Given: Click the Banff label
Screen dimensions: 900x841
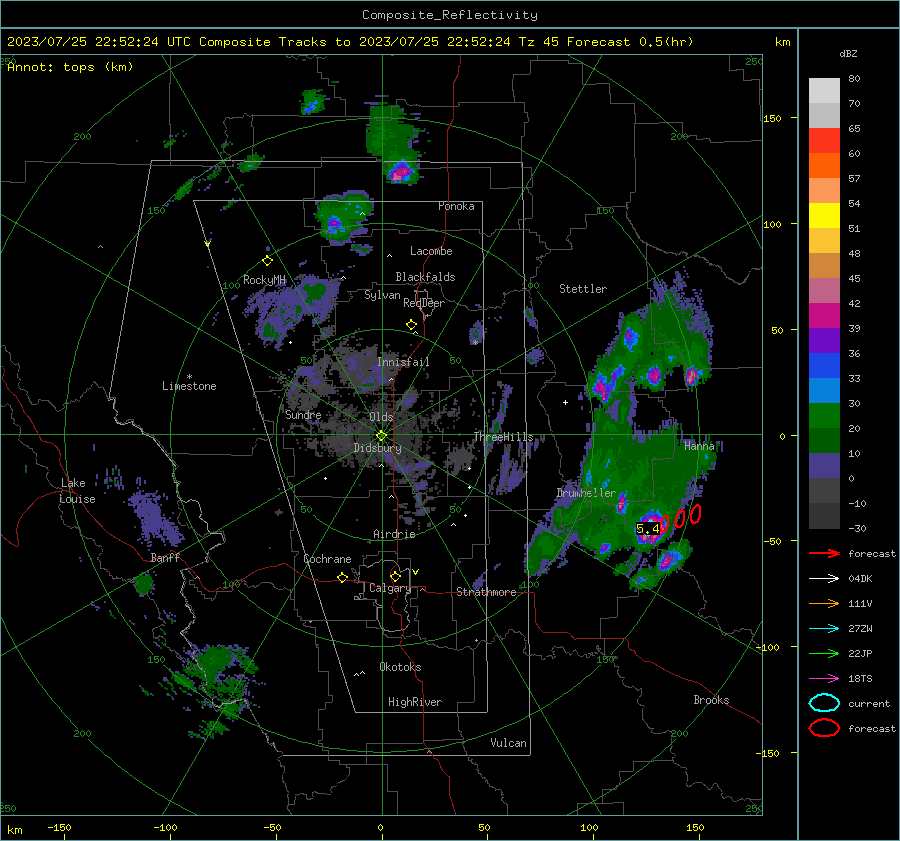Looking at the screenshot, I should [x=165, y=557].
